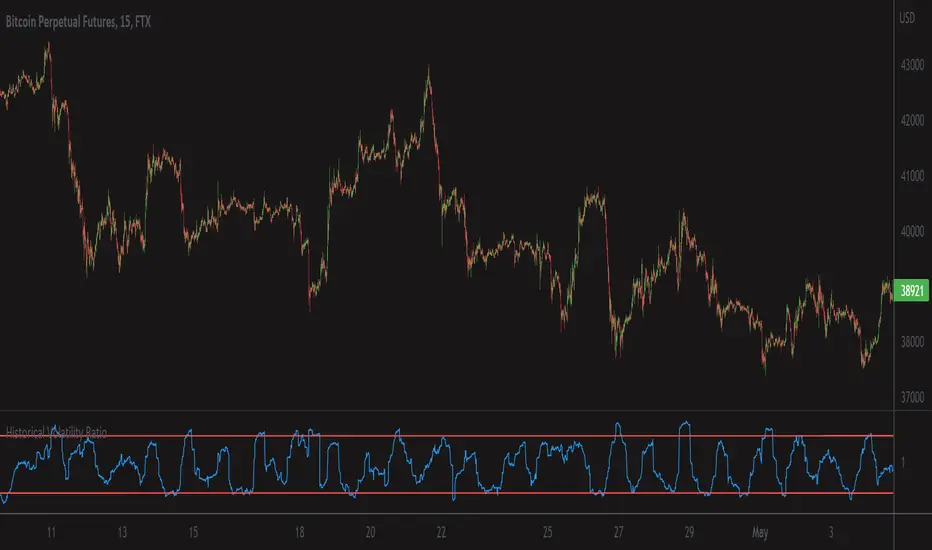Select the date 25 on the time axis
The height and width of the screenshot is (550, 932).
(x=547, y=532)
